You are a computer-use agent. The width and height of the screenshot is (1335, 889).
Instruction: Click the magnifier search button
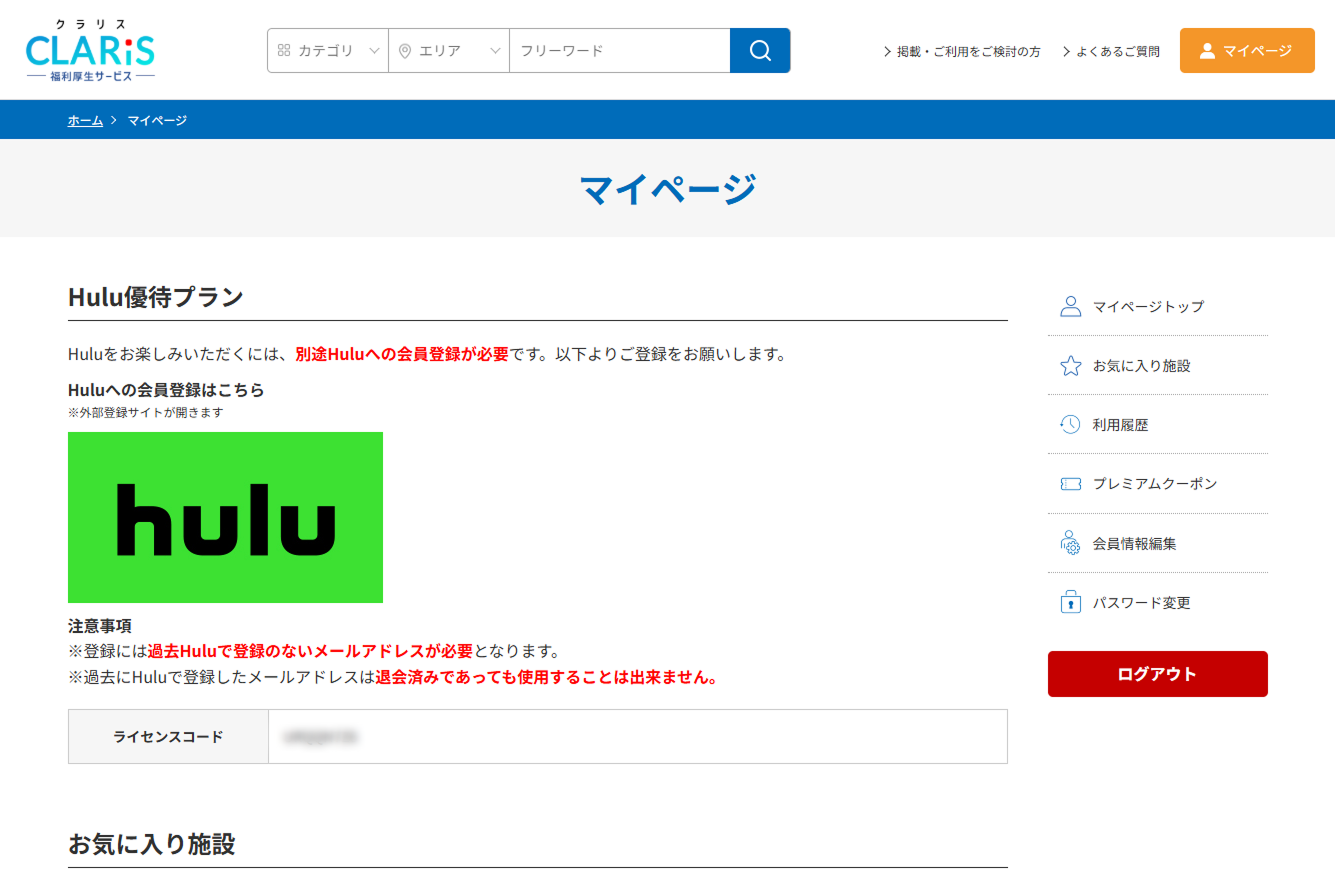760,50
